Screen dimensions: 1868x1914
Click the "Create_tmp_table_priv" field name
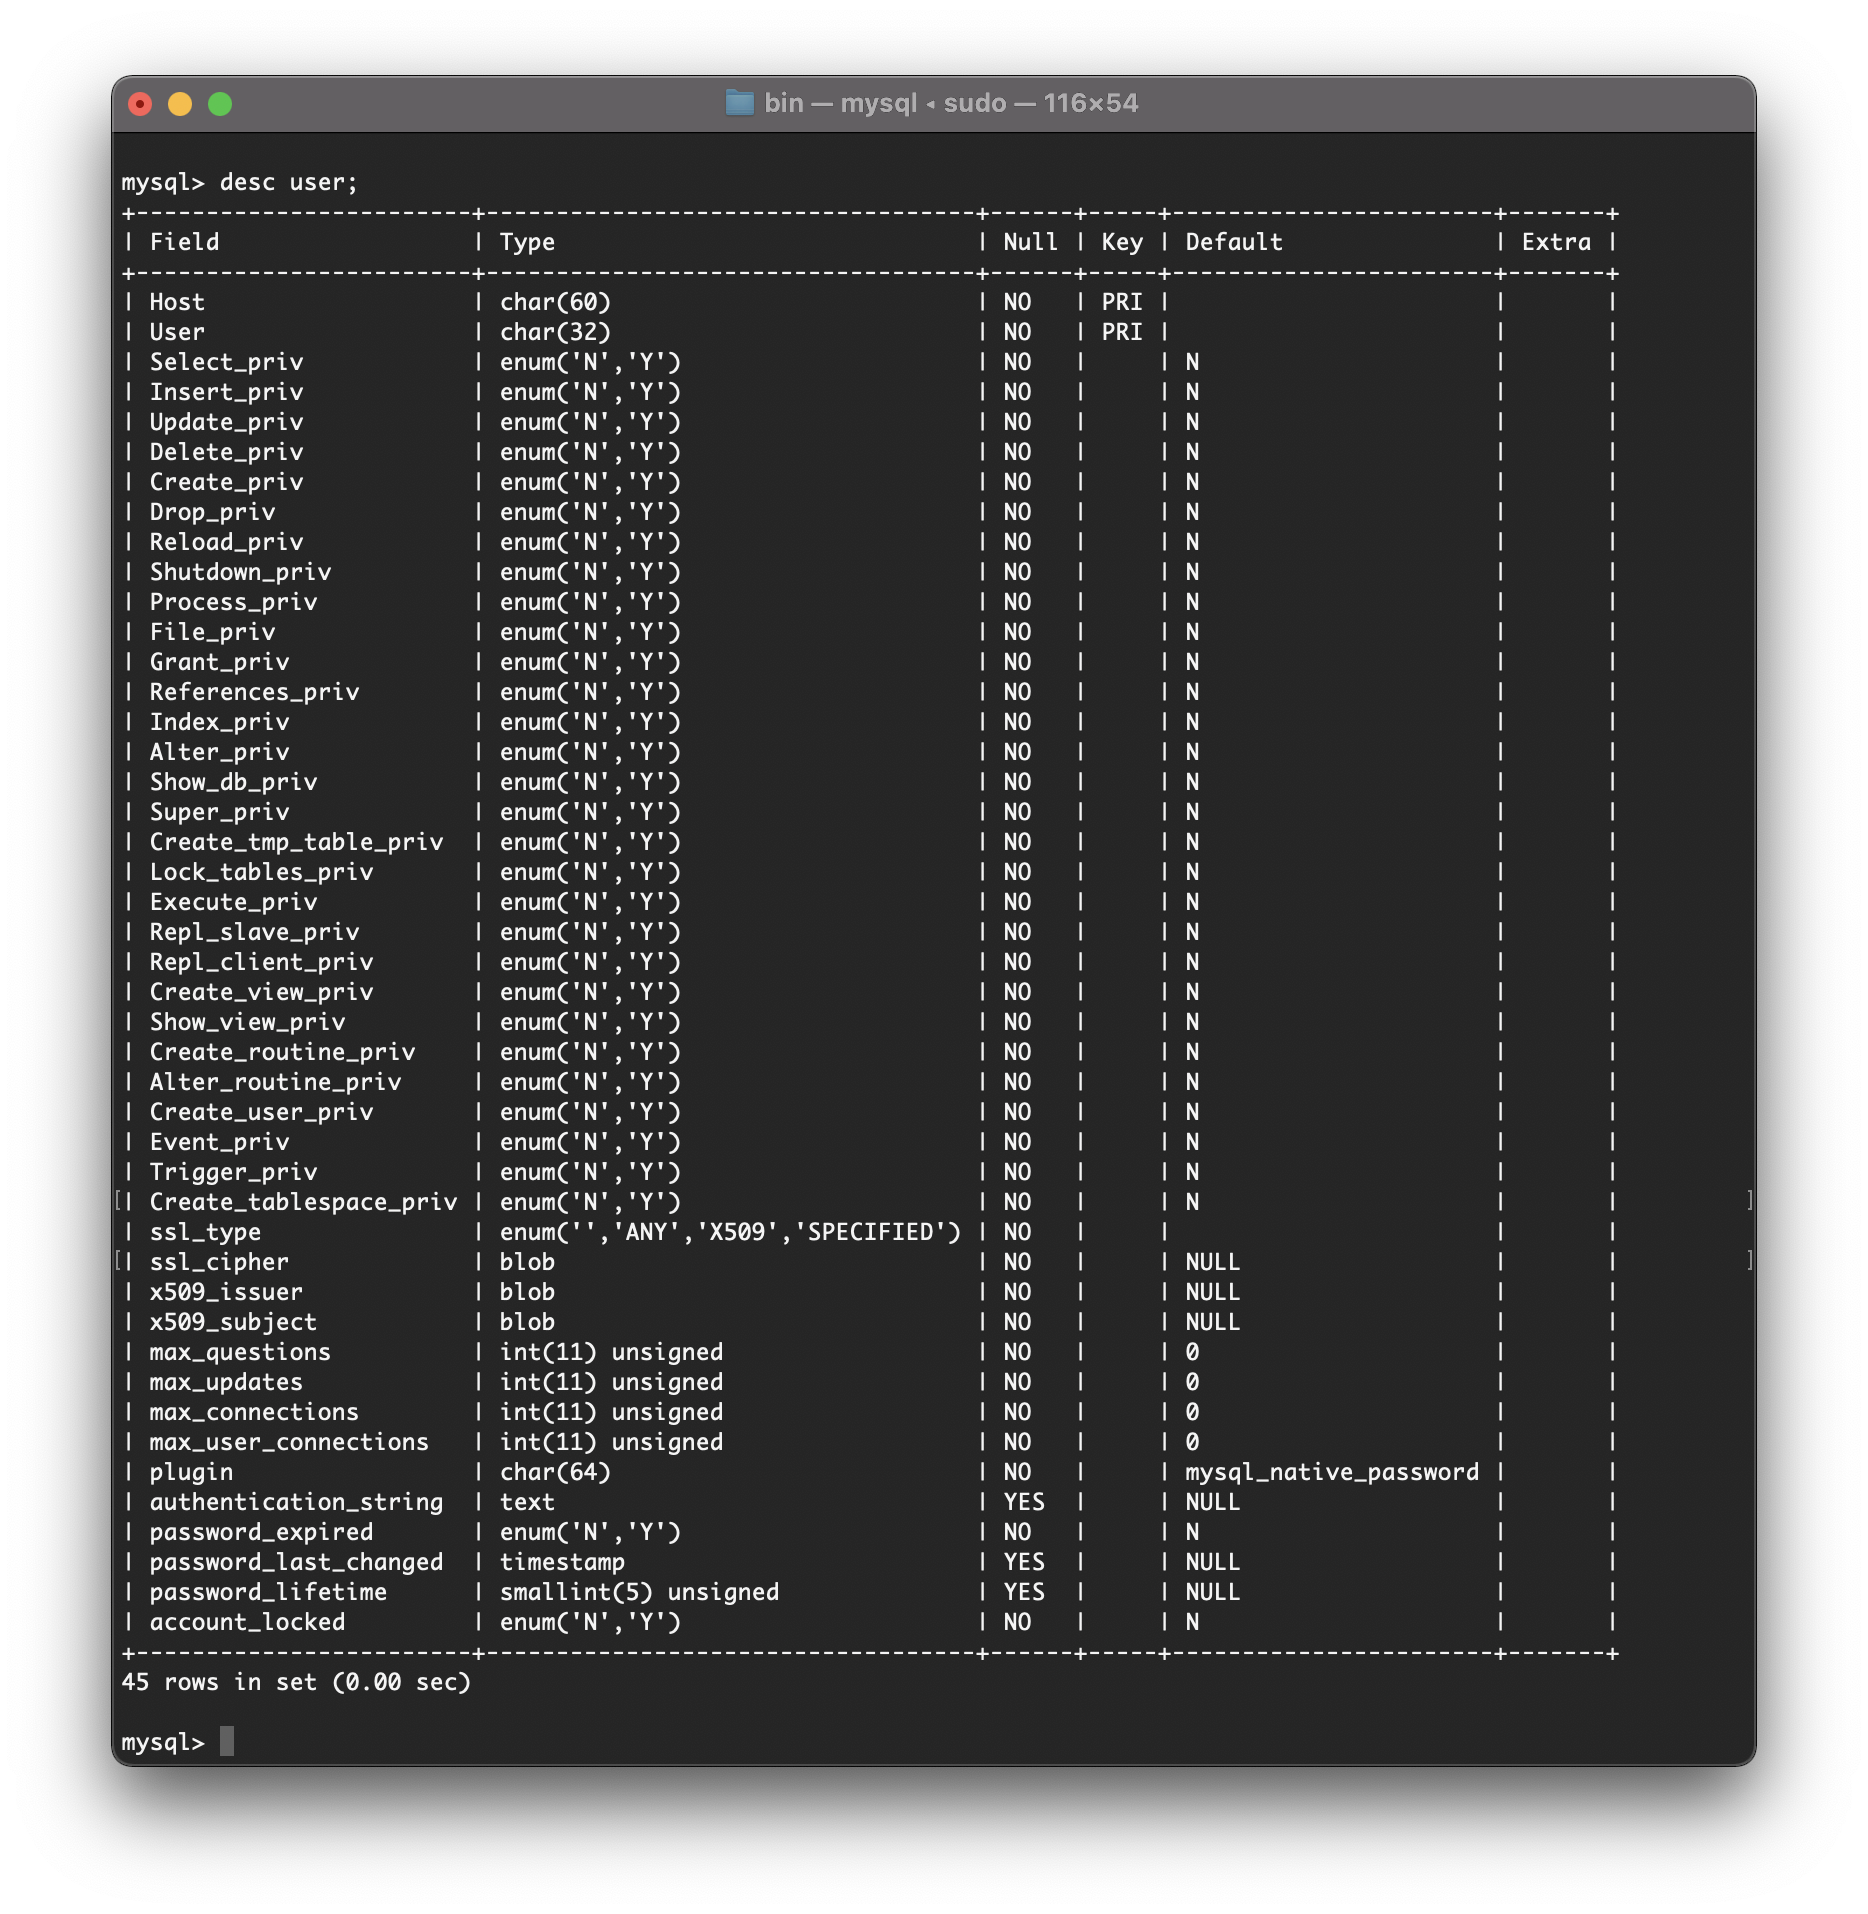pyautogui.click(x=297, y=842)
